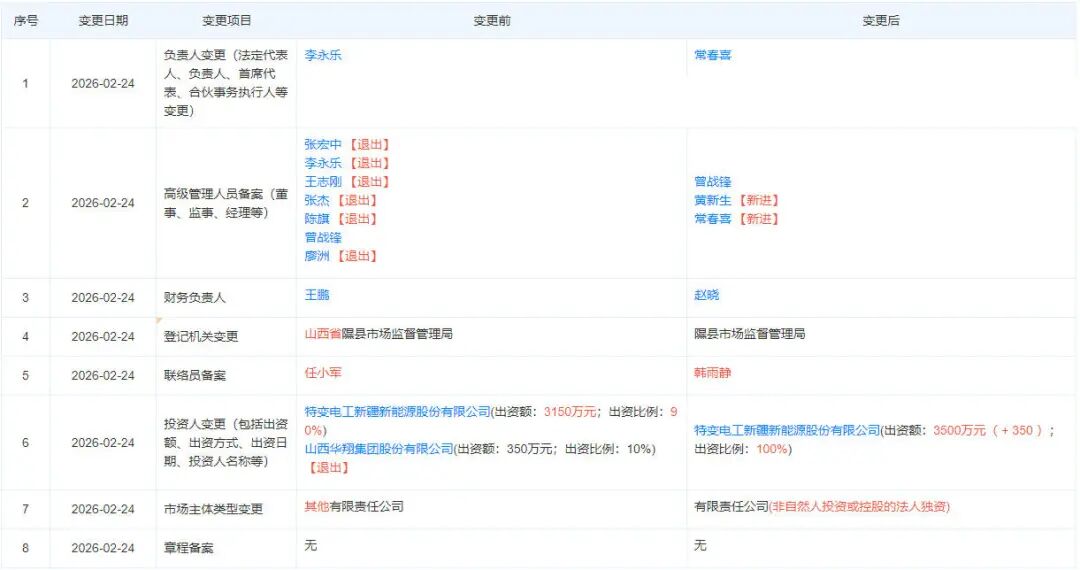Click the 退出 tag under 山西华翔集团
The height and width of the screenshot is (570, 1080).
pyautogui.click(x=329, y=467)
